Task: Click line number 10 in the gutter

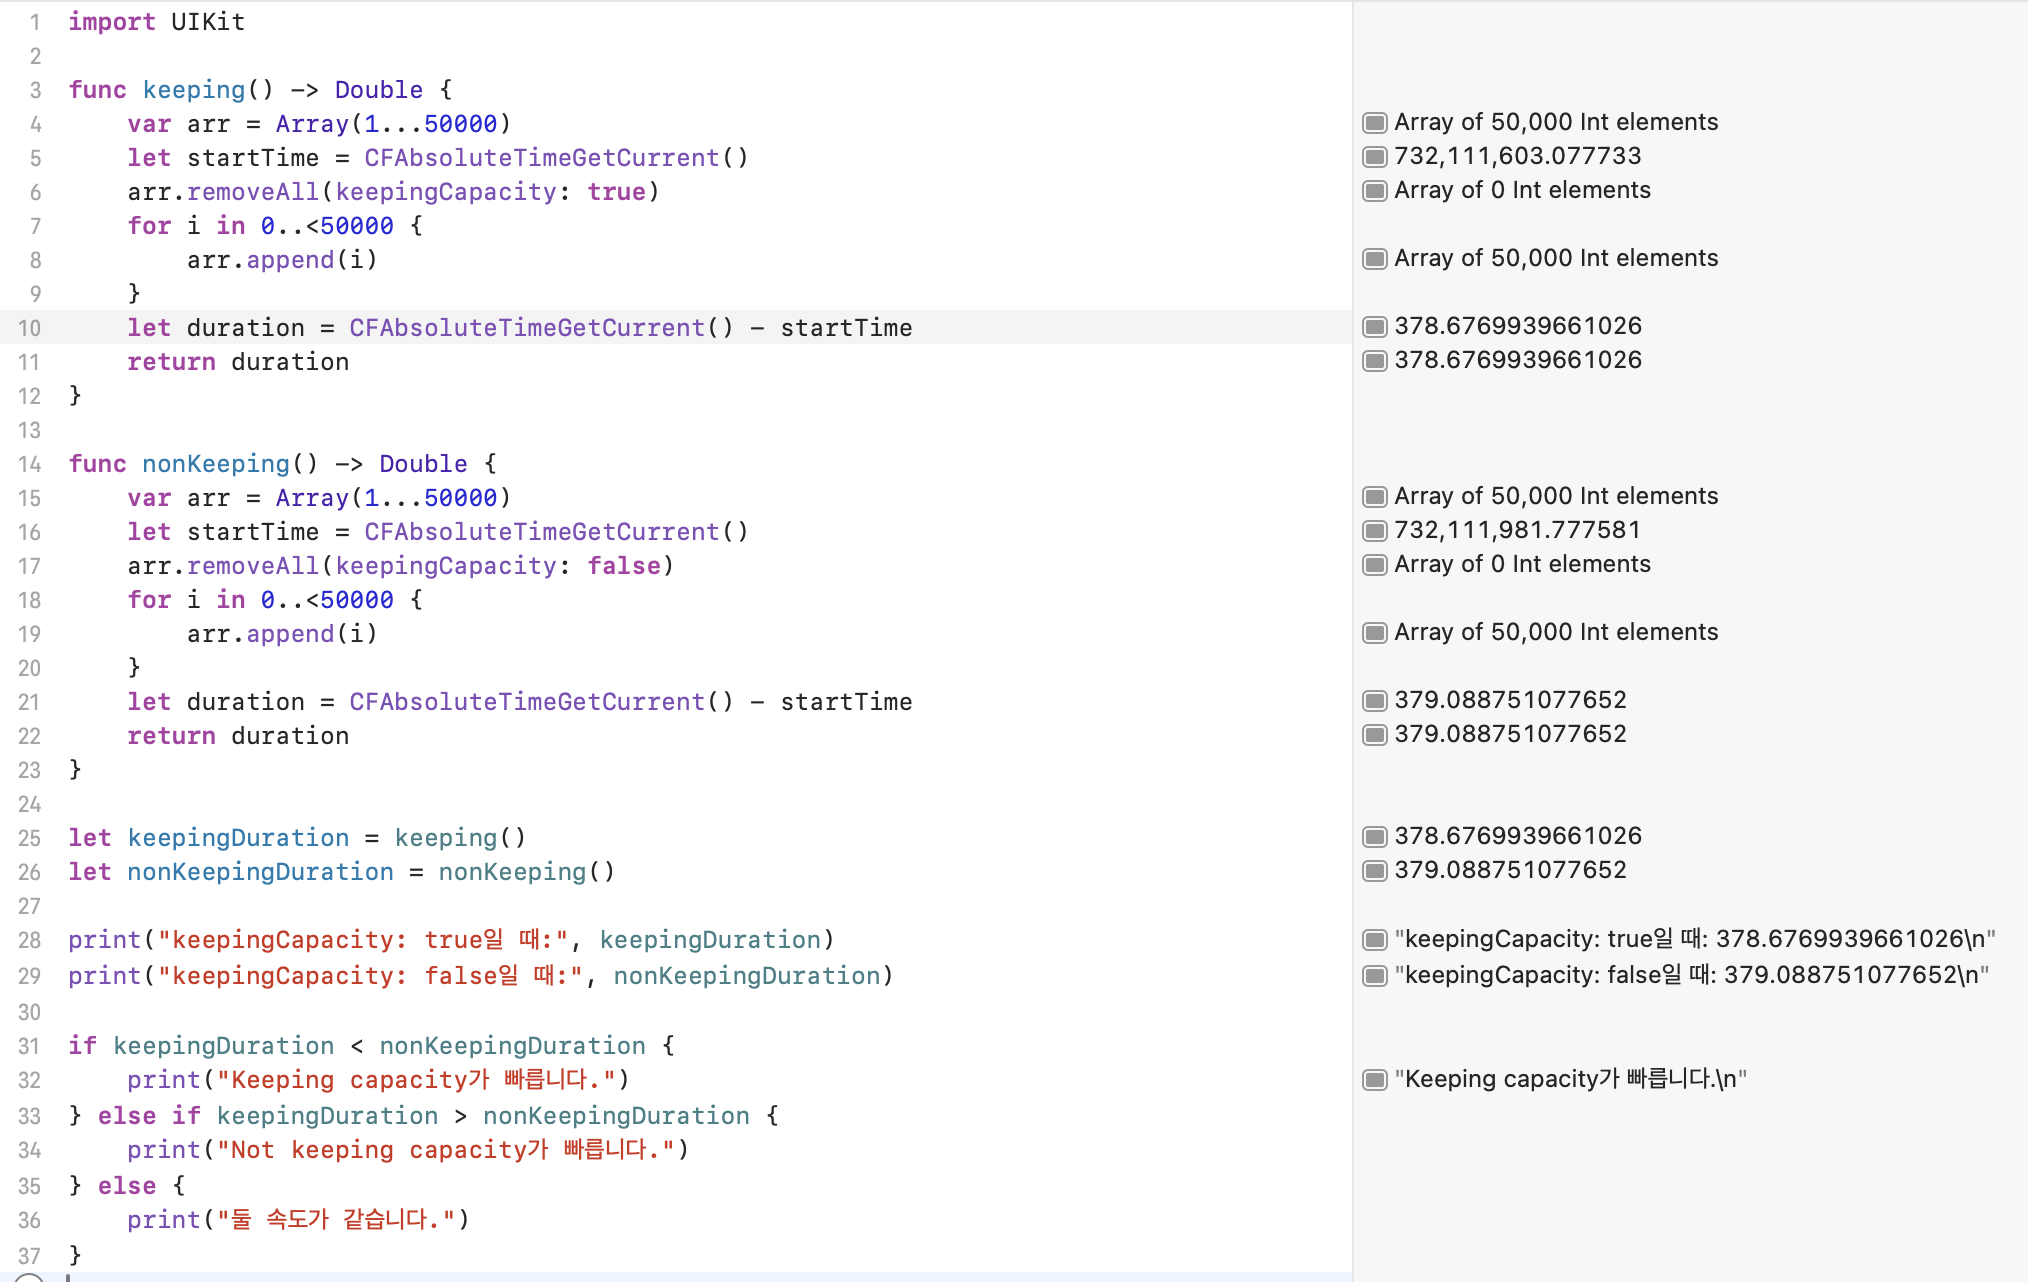Action: pyautogui.click(x=30, y=328)
